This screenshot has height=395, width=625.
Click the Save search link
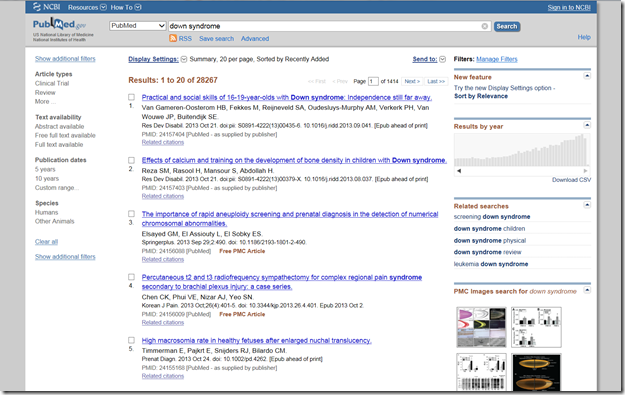click(216, 39)
